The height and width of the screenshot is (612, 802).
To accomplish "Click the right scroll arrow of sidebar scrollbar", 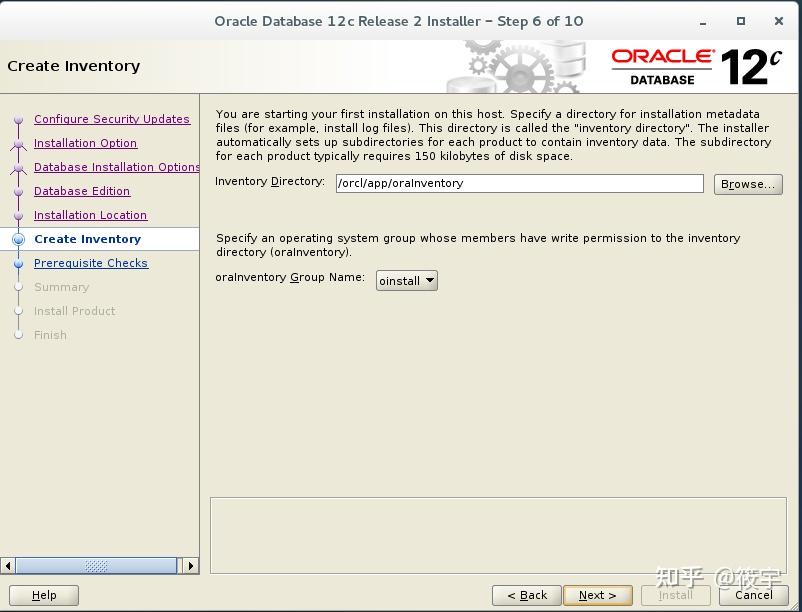I will click(x=190, y=565).
